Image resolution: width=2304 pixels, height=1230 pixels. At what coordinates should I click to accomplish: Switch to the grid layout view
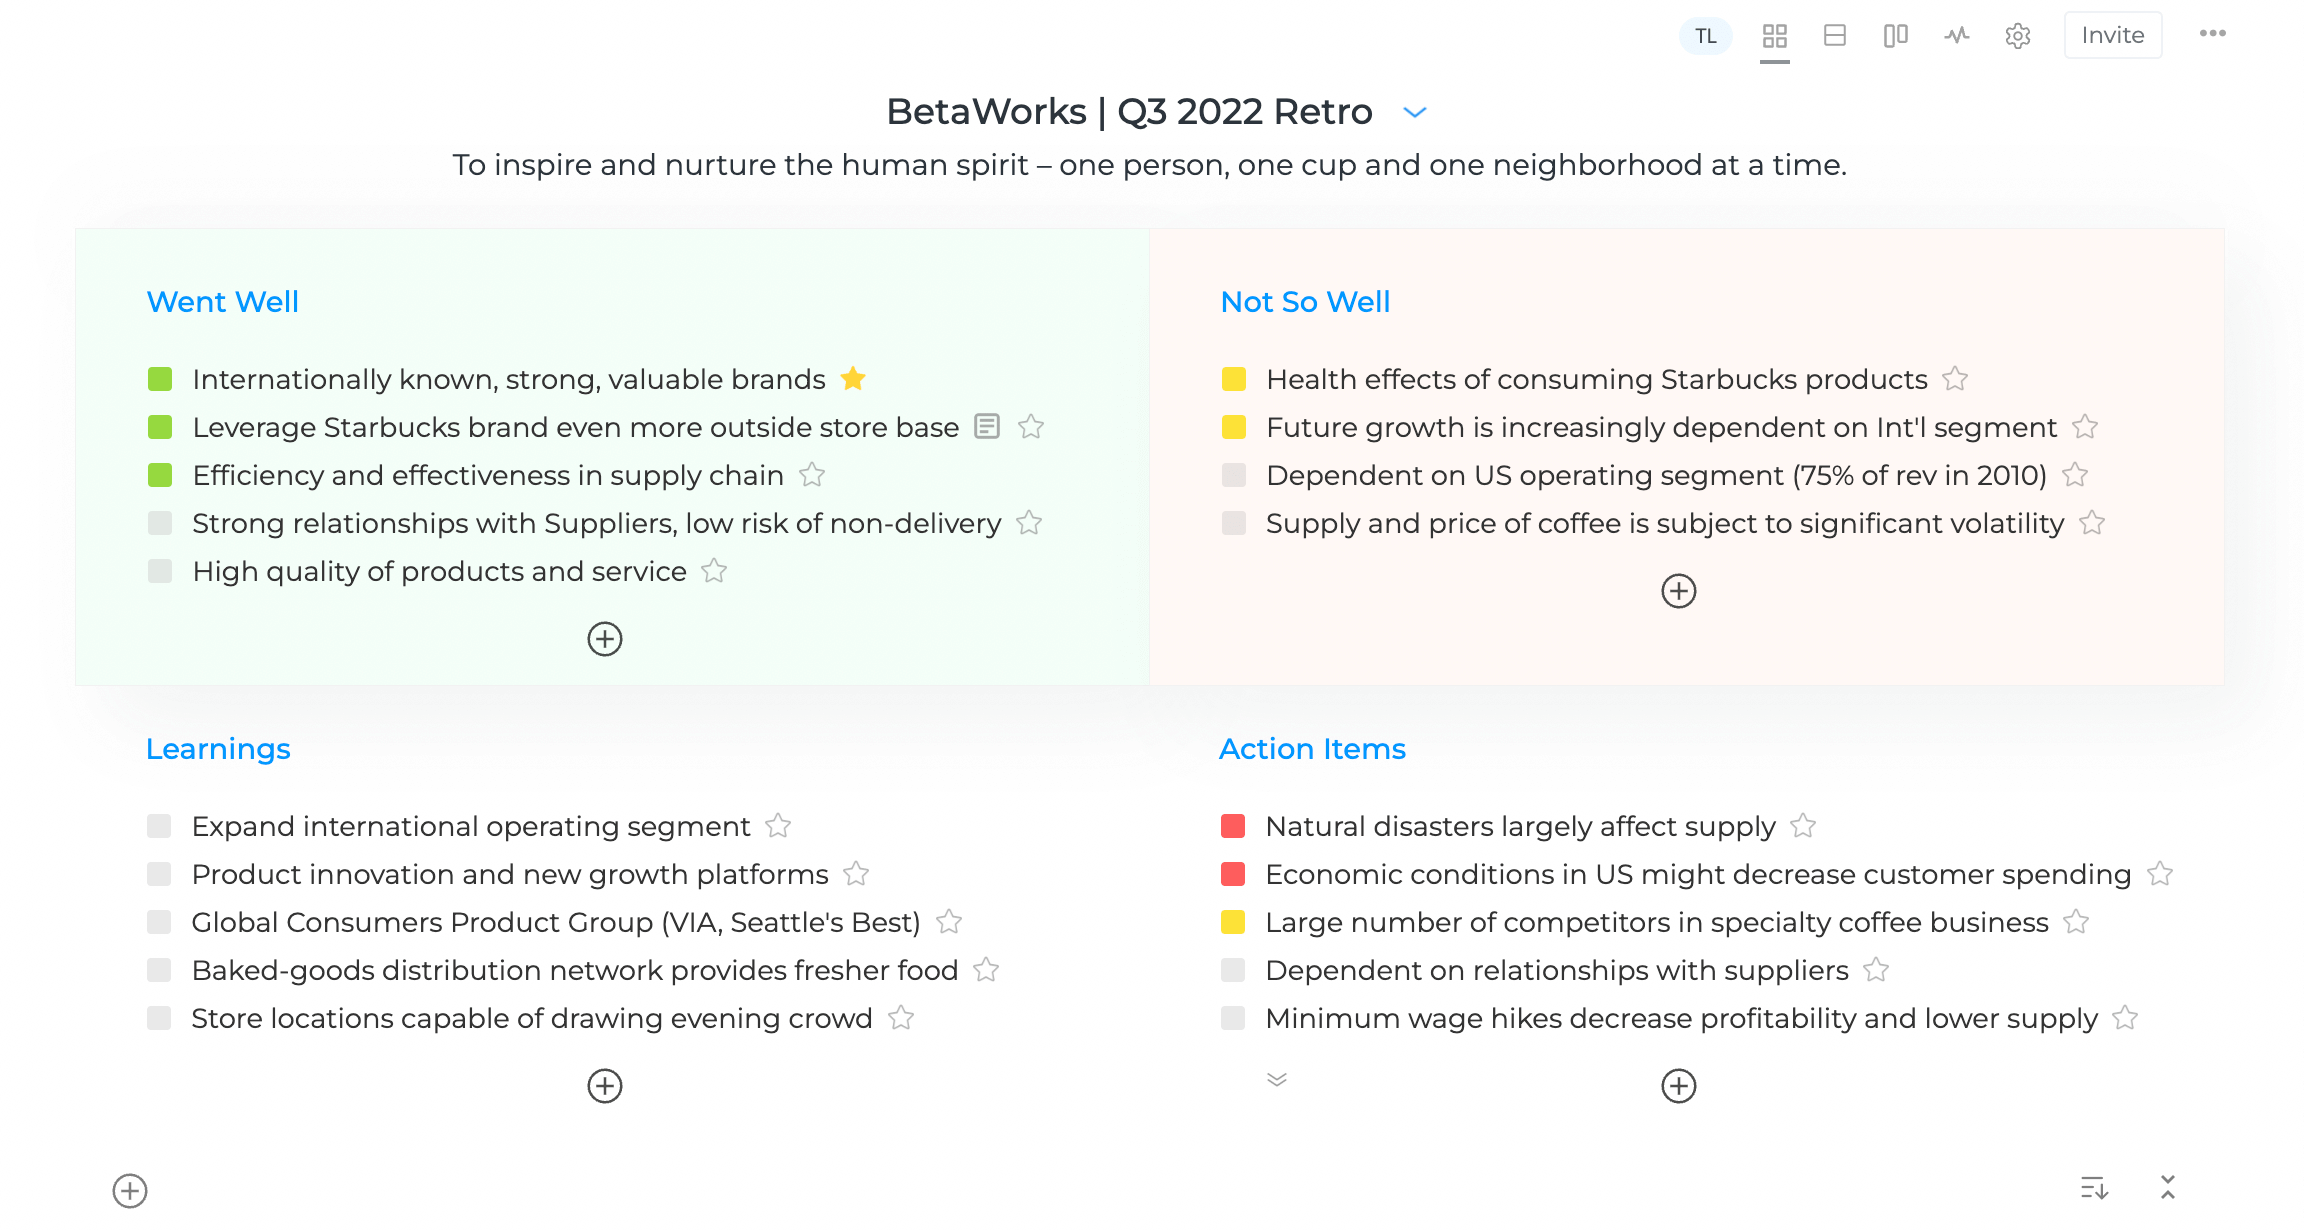click(x=1776, y=35)
